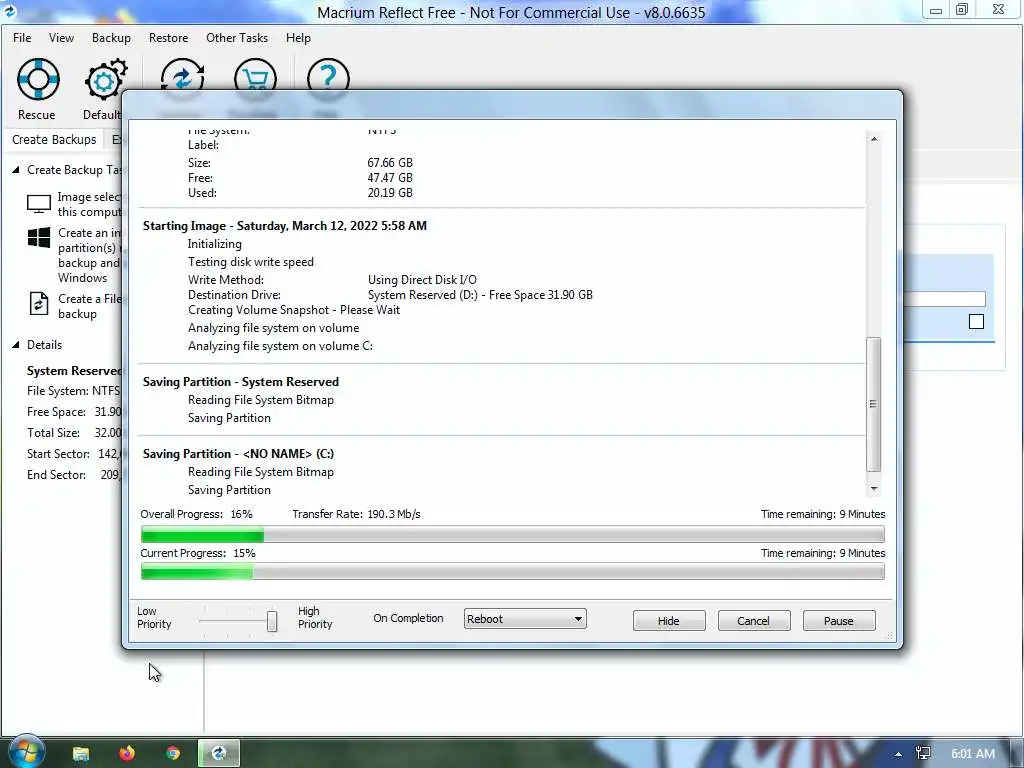Click 'System Reserved' in the Details pane
1024x768 pixels.
pyautogui.click(x=74, y=371)
